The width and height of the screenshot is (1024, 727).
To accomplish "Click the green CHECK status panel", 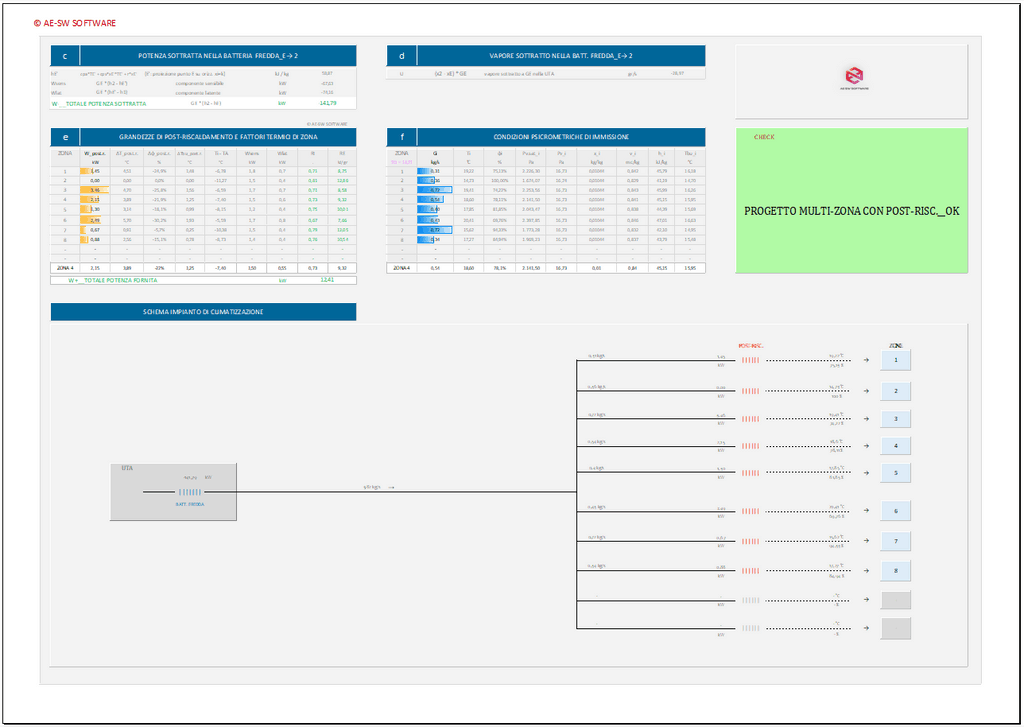I will [851, 201].
